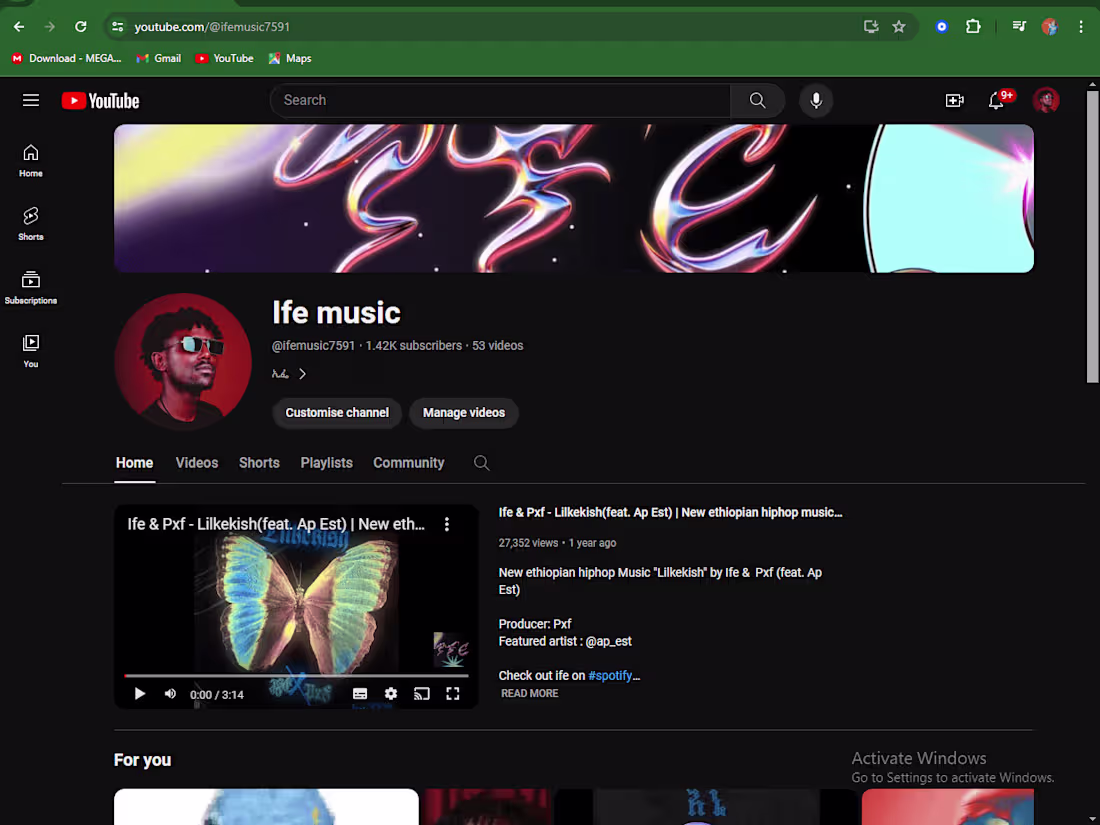Open the notifications bell

[x=996, y=100]
